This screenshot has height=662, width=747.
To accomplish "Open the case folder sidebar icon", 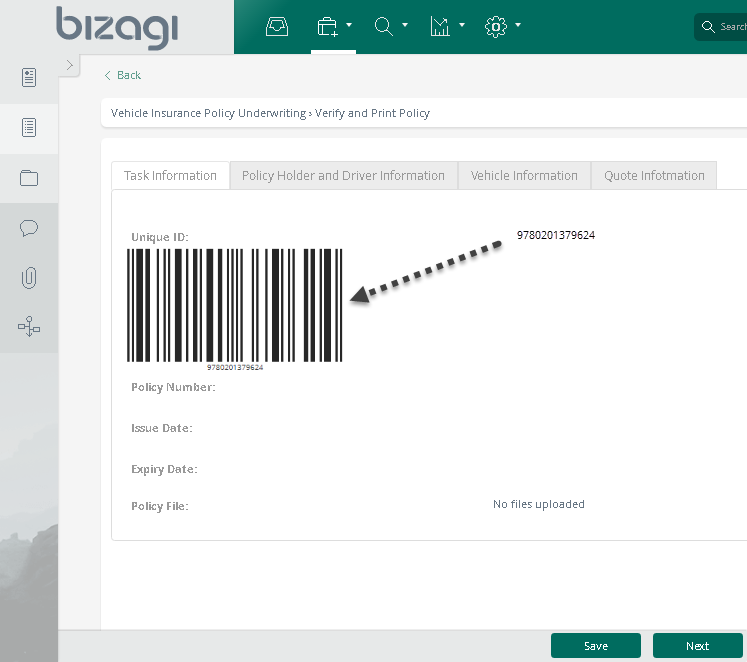I will (29, 178).
